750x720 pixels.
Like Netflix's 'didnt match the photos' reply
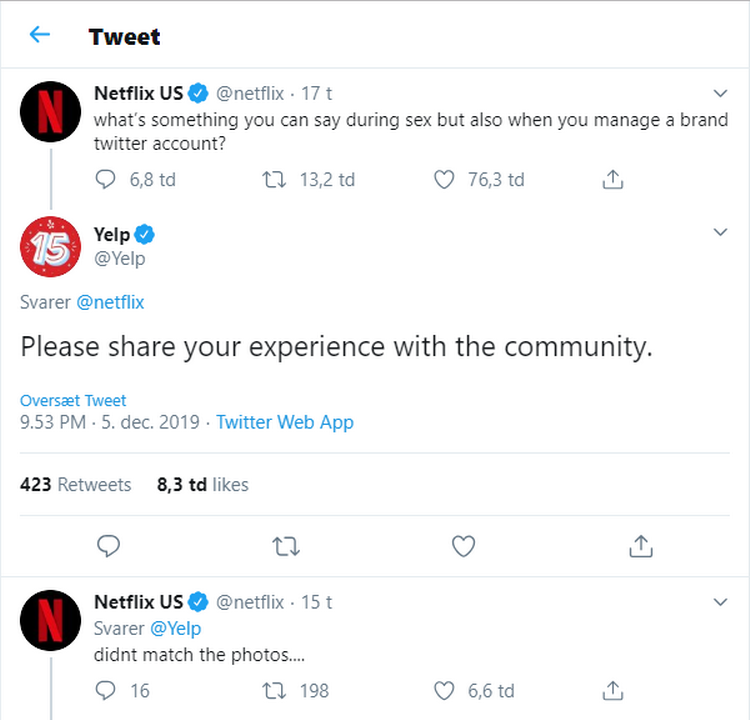[x=445, y=690]
